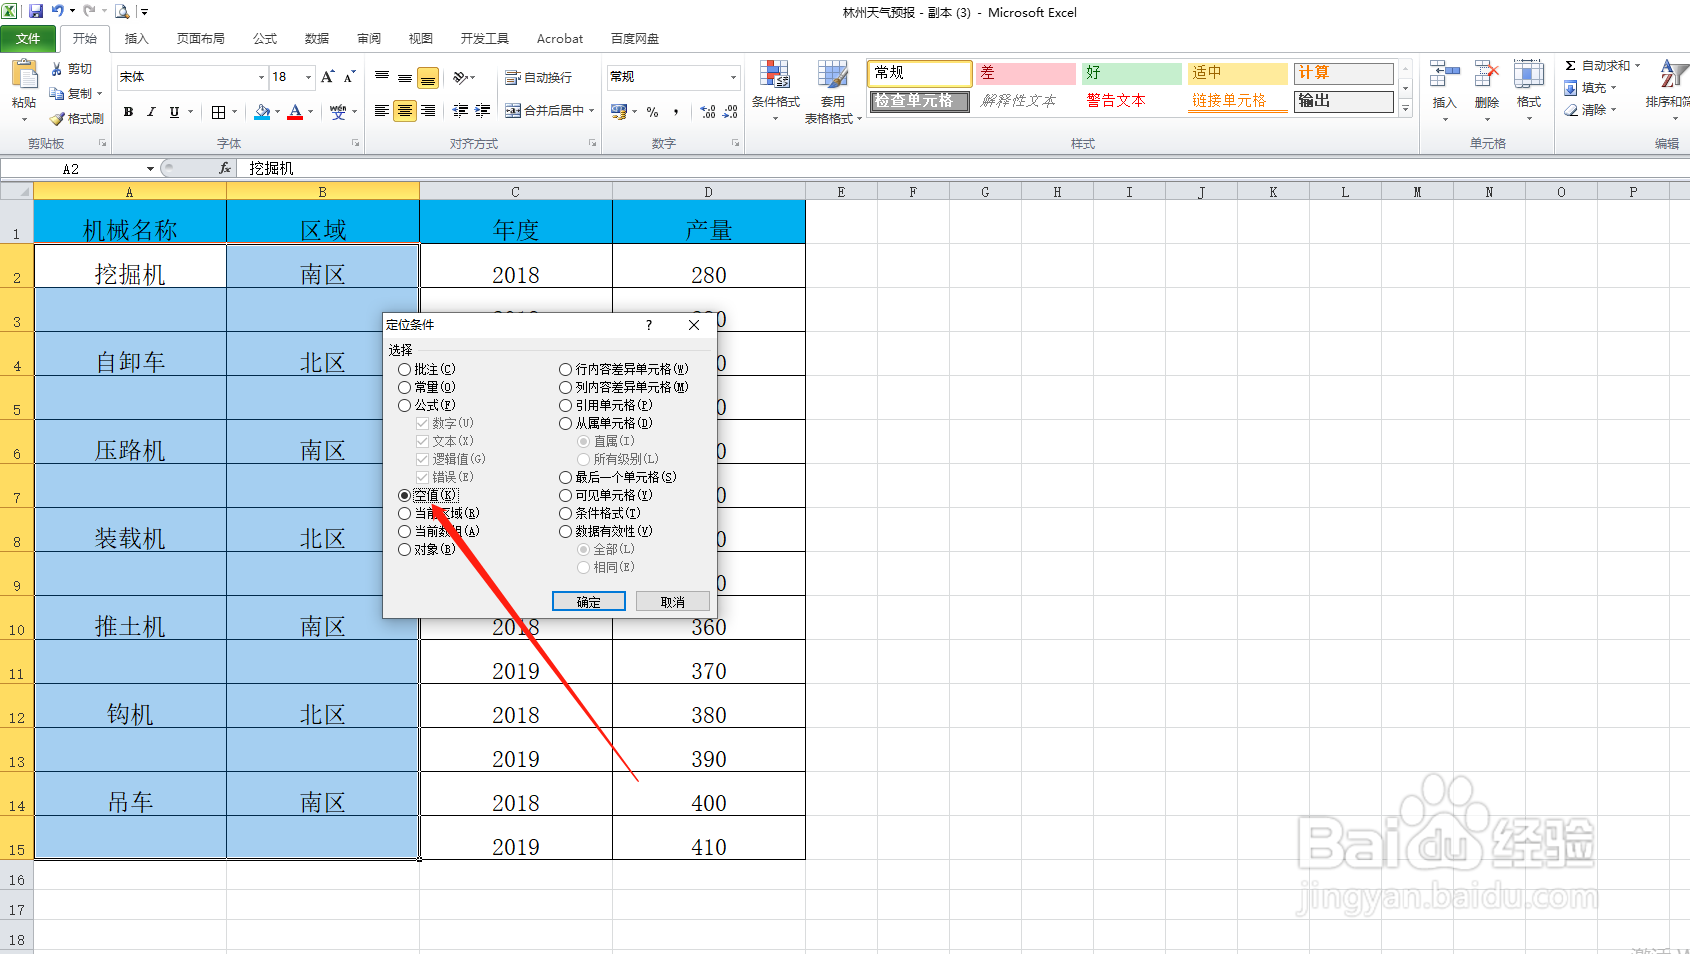Open the font size dropdown
Viewport: 1690px width, 954px height.
(x=308, y=77)
